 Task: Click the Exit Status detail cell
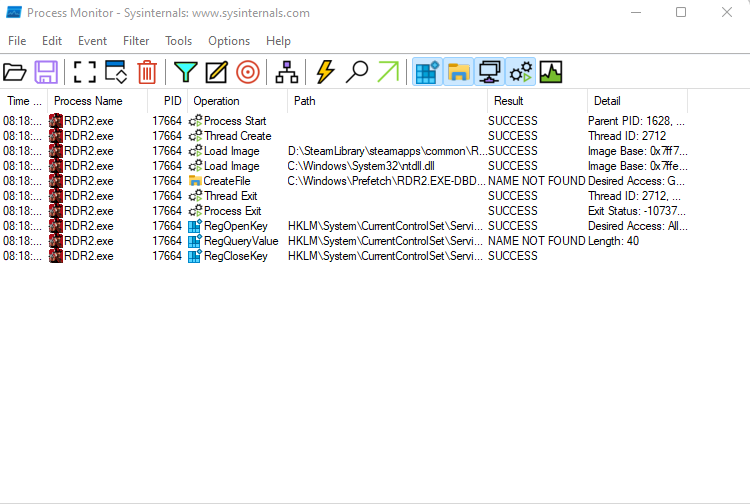pyautogui.click(x=637, y=211)
